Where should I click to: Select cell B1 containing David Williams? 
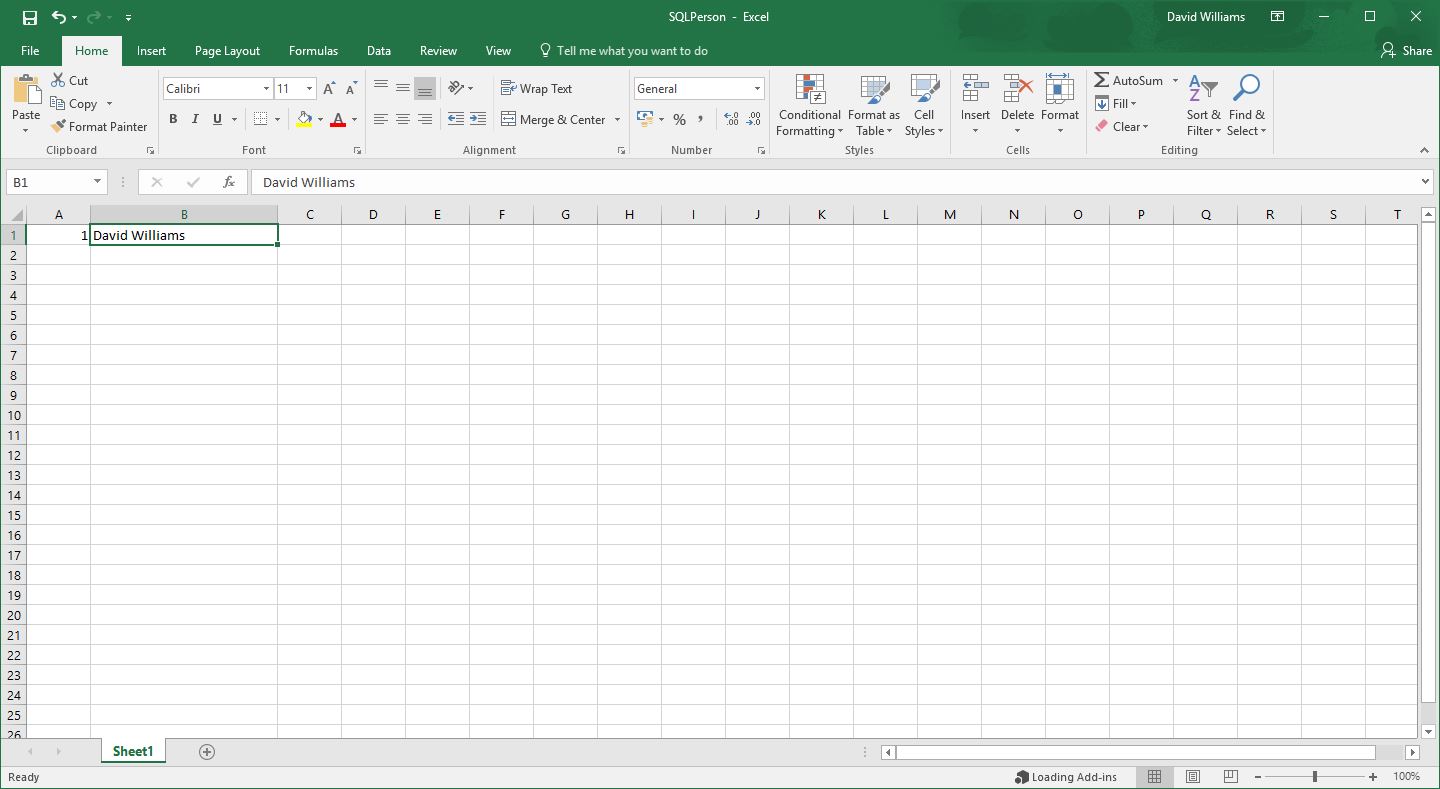(x=184, y=236)
